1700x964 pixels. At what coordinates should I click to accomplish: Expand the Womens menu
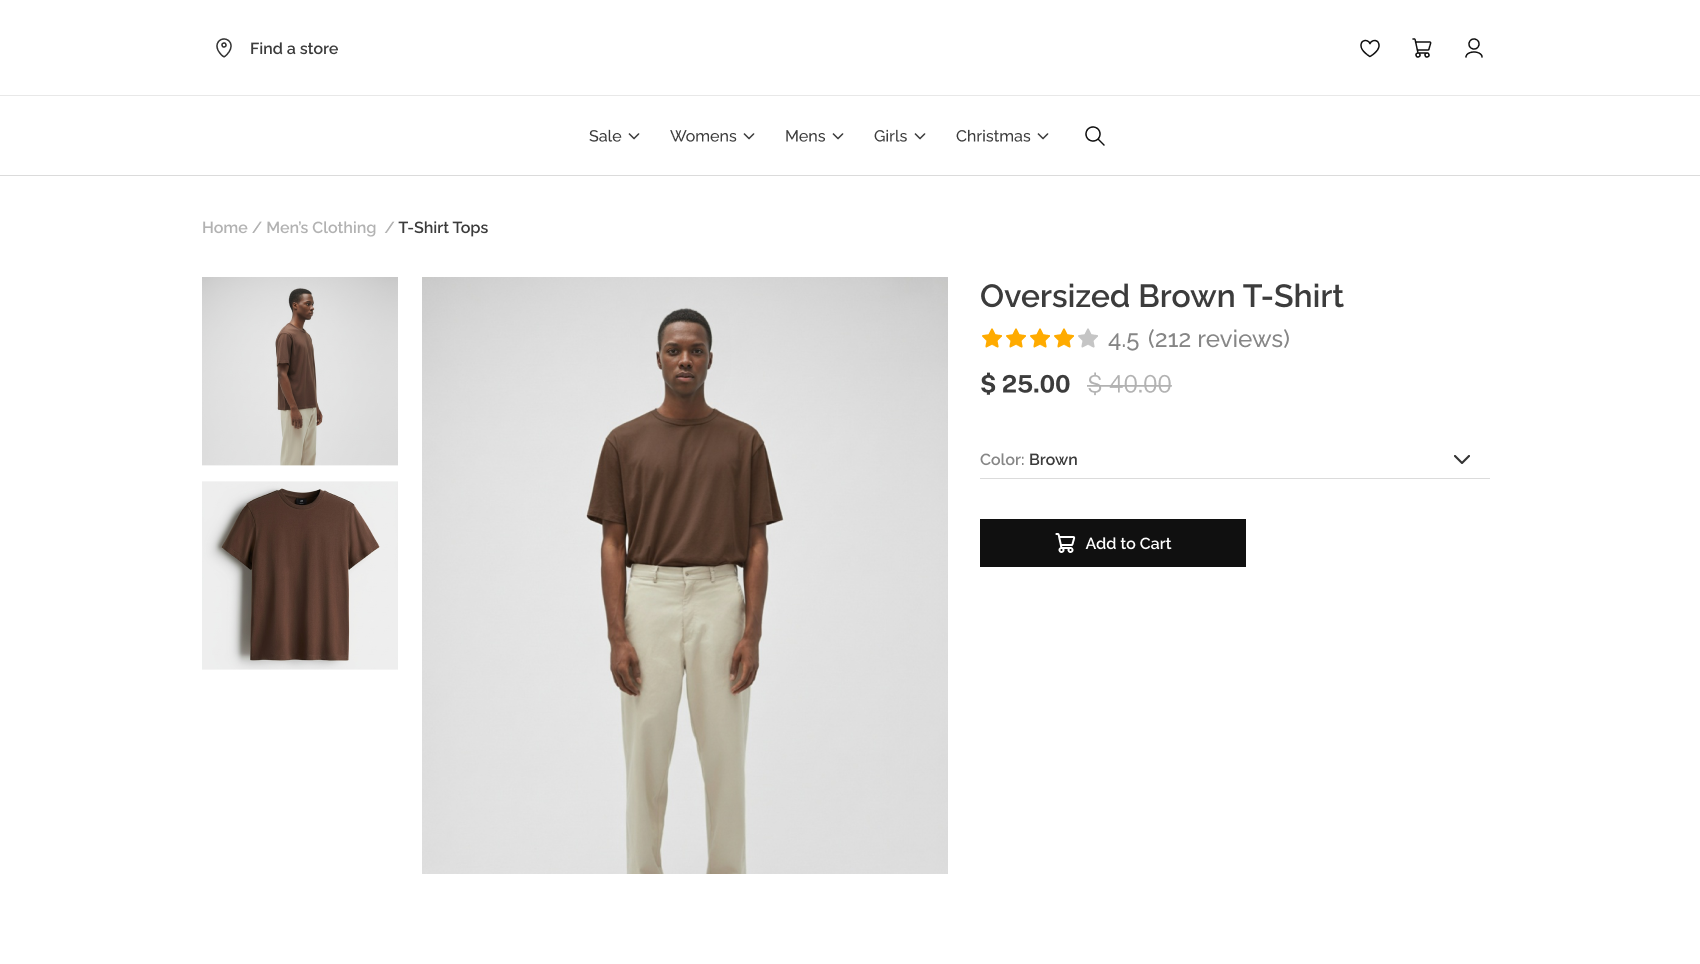712,136
